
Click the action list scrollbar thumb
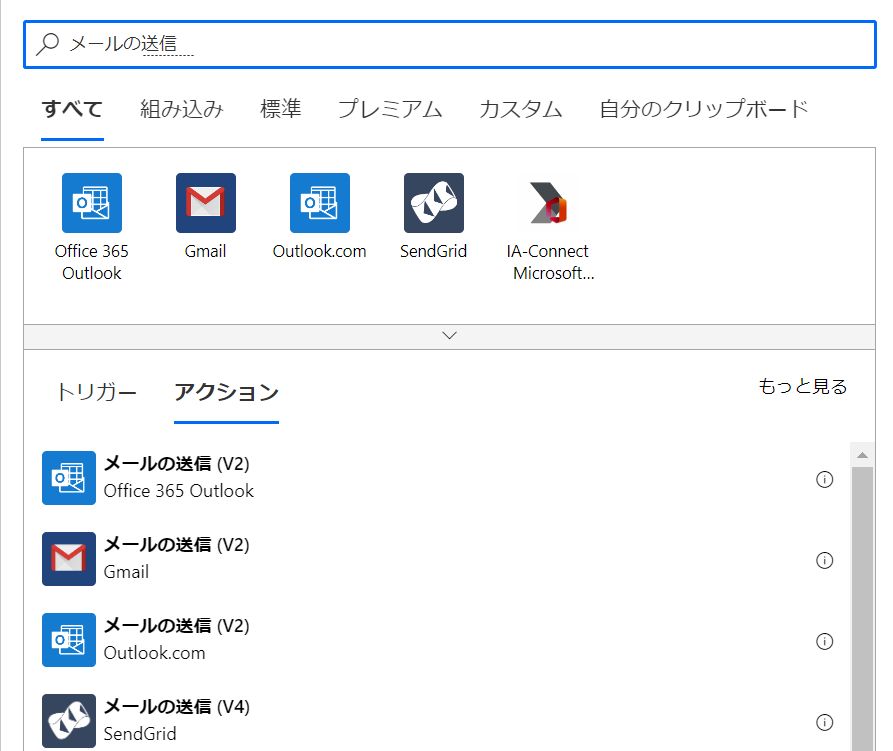click(862, 609)
